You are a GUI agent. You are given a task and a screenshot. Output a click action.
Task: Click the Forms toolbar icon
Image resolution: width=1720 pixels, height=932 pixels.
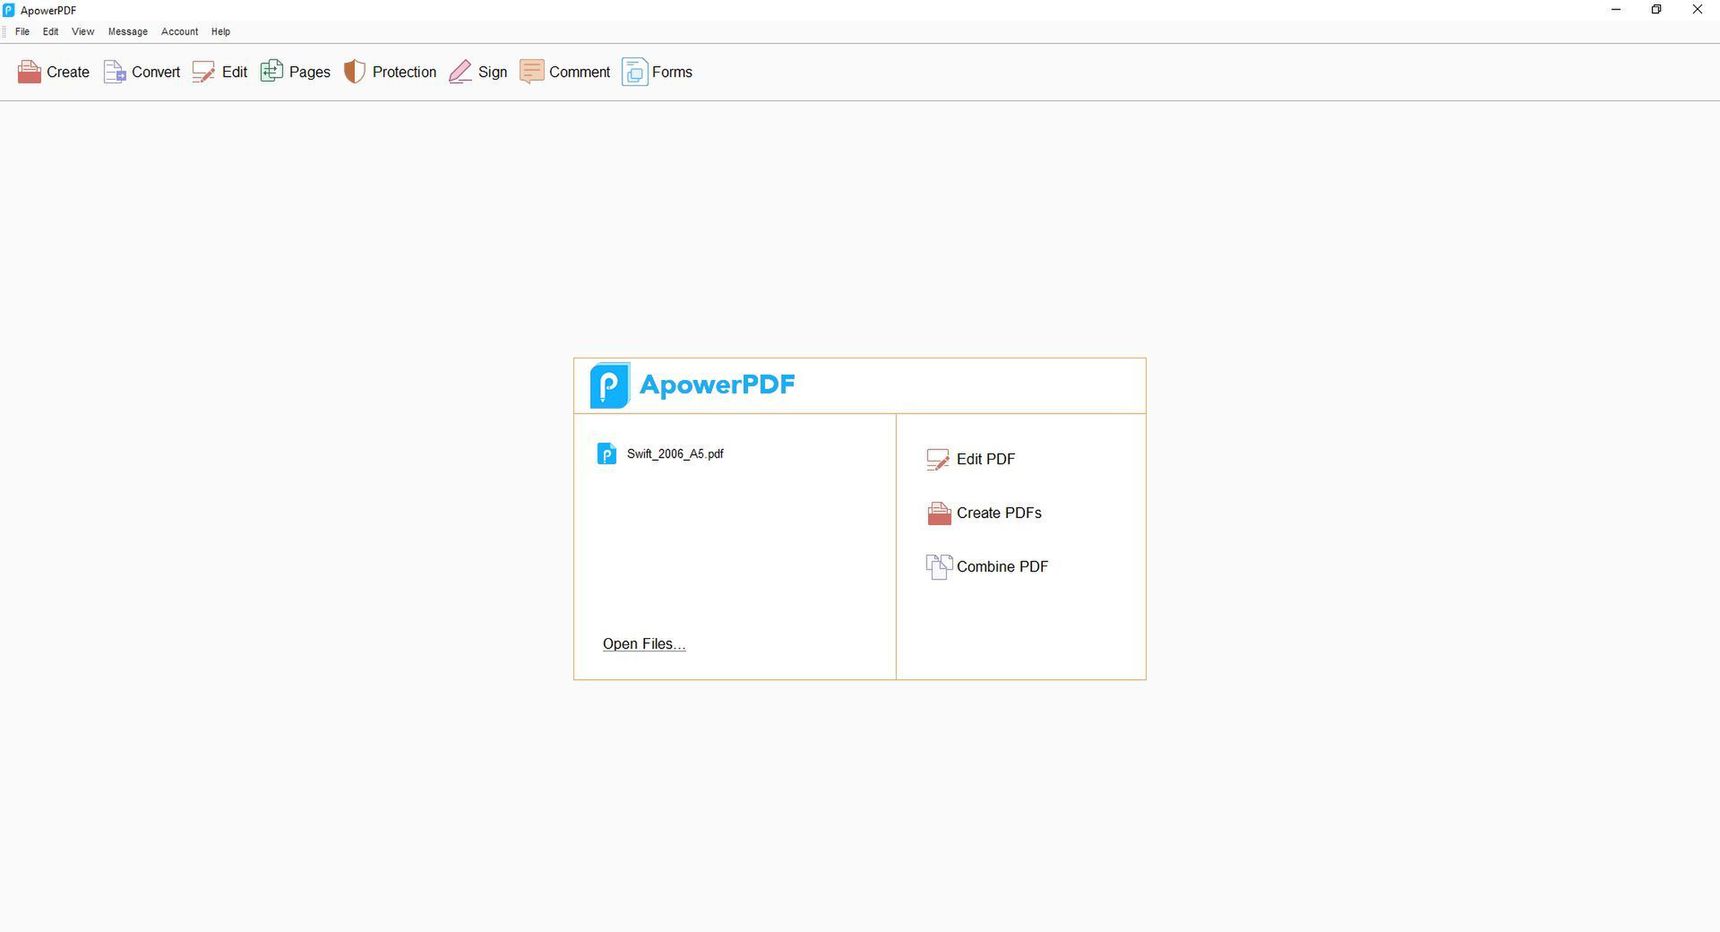(635, 72)
